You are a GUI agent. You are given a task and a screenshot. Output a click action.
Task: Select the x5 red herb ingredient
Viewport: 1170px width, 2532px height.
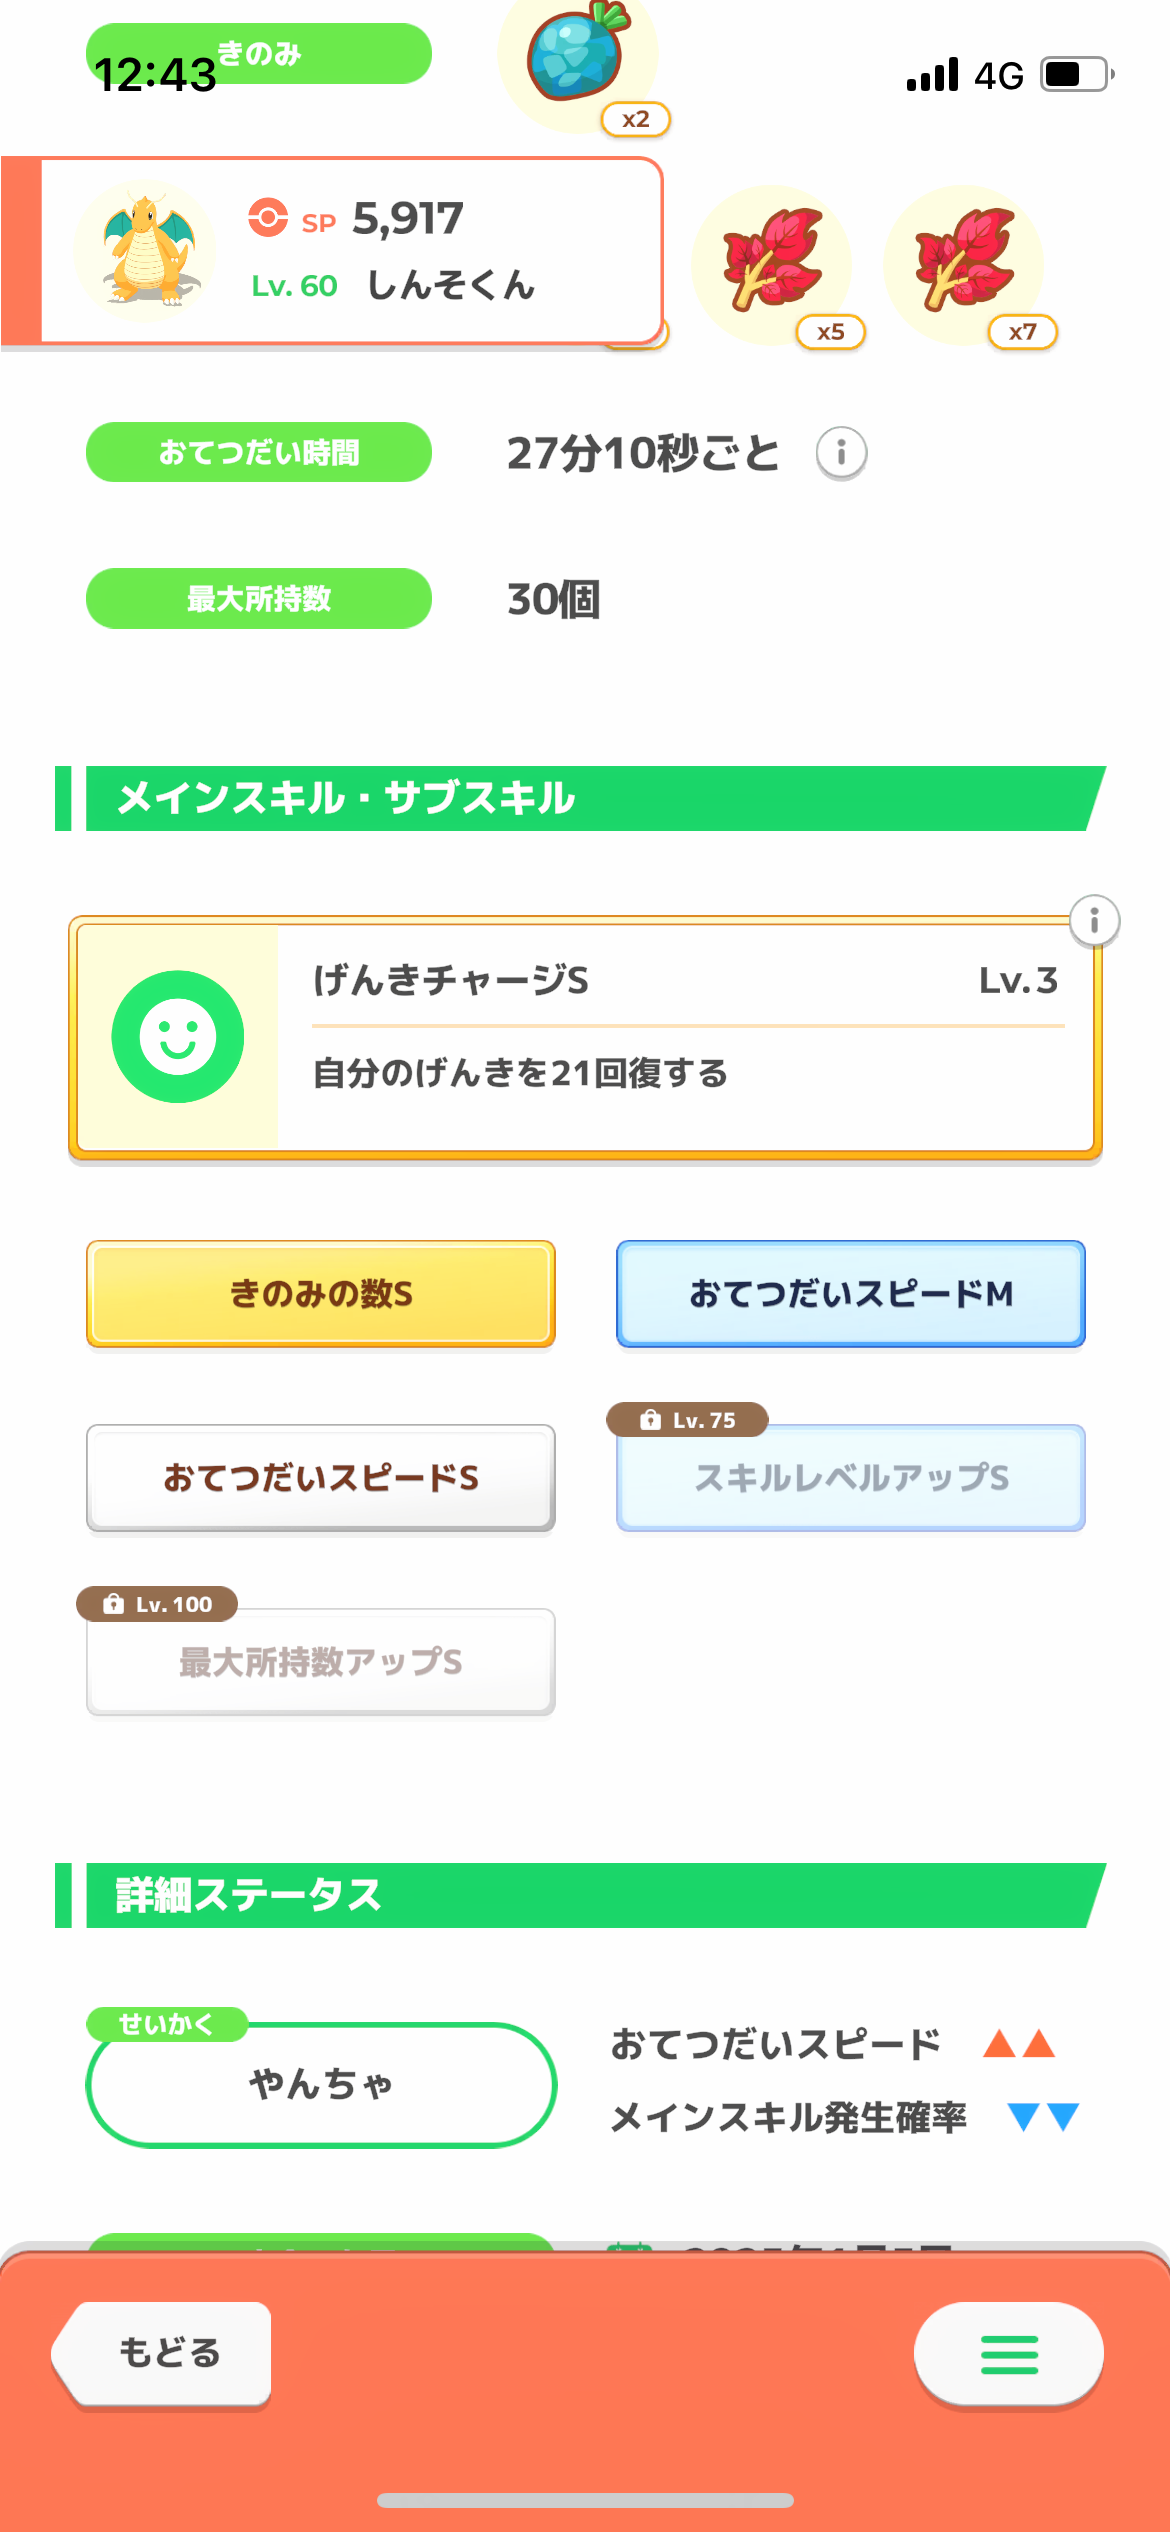coord(772,263)
